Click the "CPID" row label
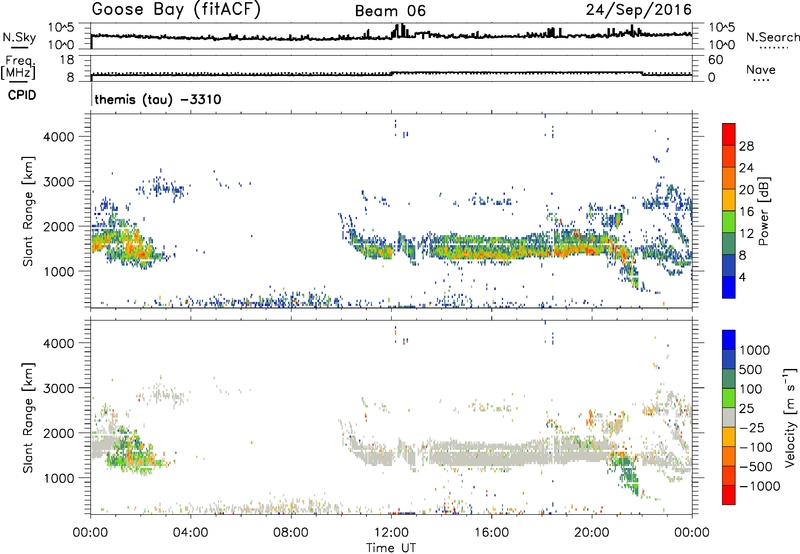The width and height of the screenshot is (800, 554). 22,95
